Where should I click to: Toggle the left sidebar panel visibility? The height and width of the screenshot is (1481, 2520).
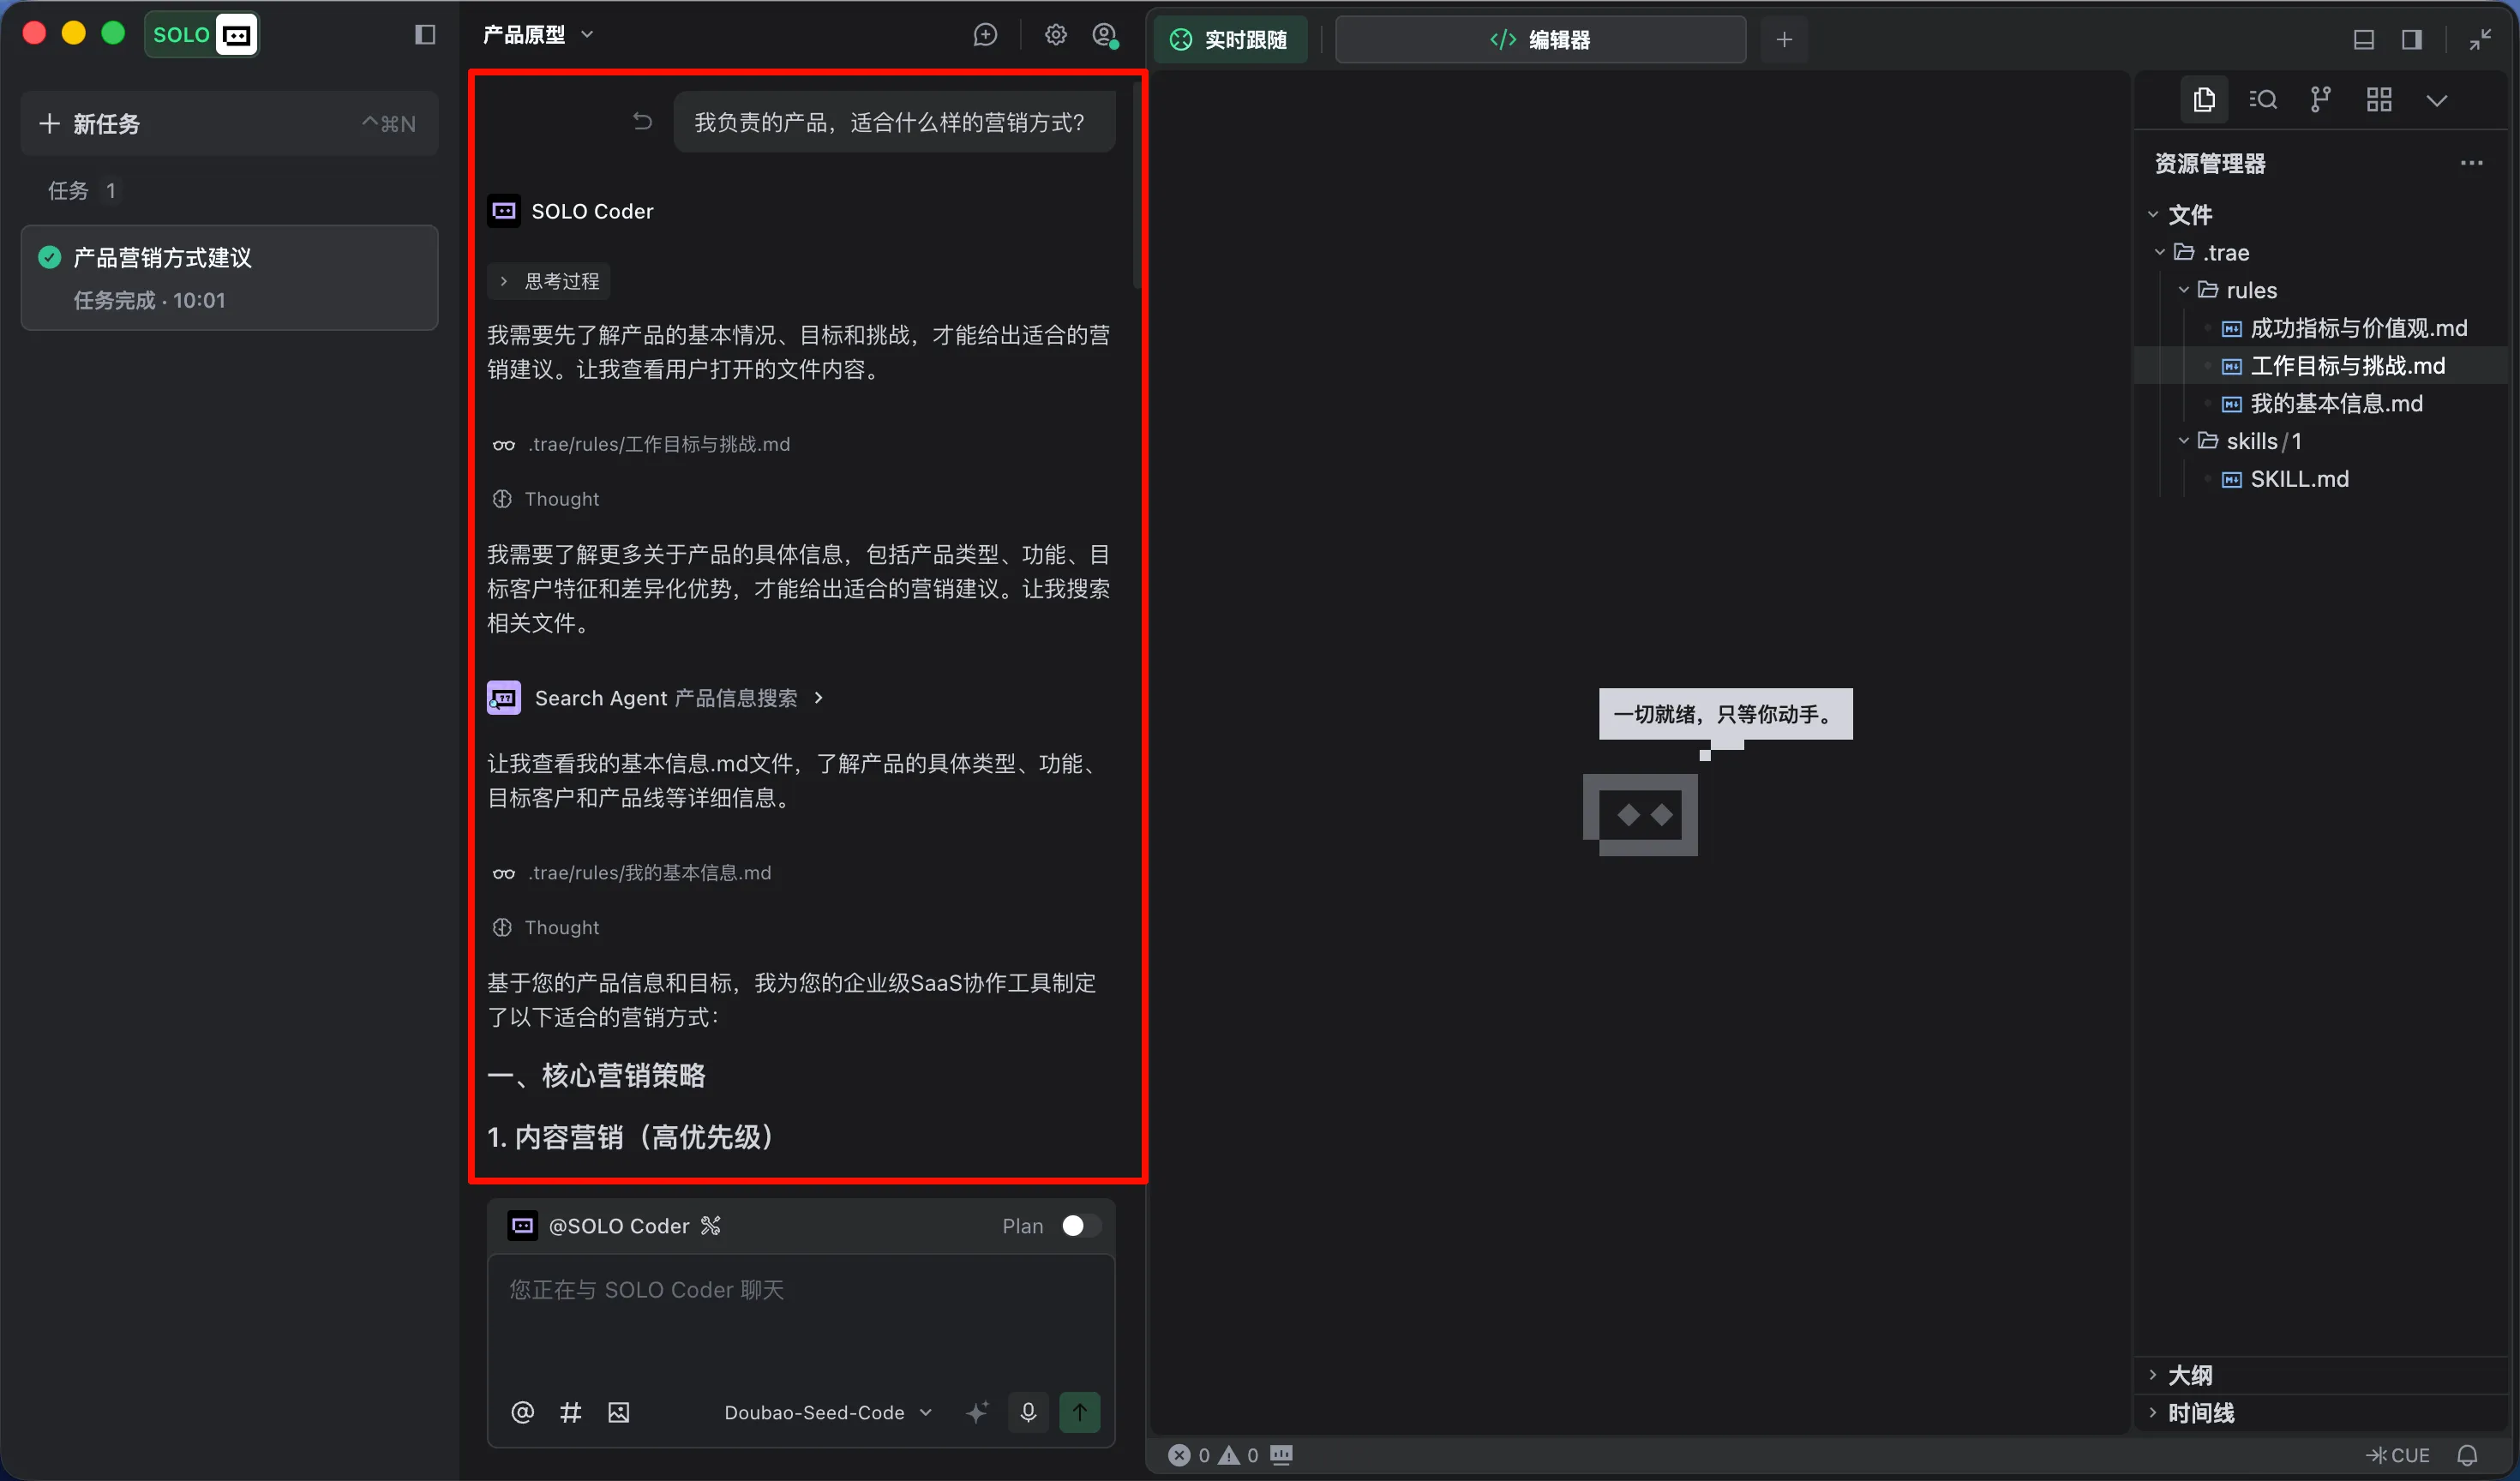[425, 34]
